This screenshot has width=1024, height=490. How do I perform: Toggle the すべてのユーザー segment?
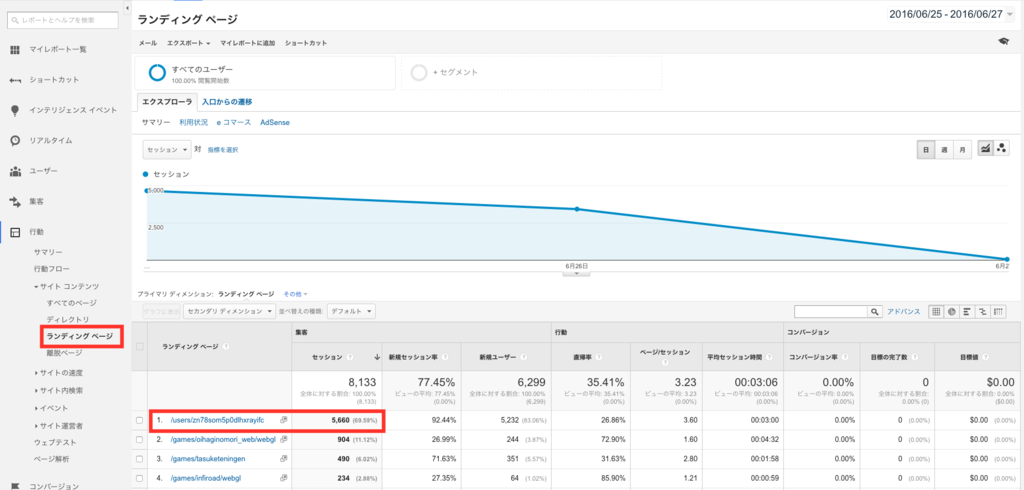pyautogui.click(x=264, y=73)
